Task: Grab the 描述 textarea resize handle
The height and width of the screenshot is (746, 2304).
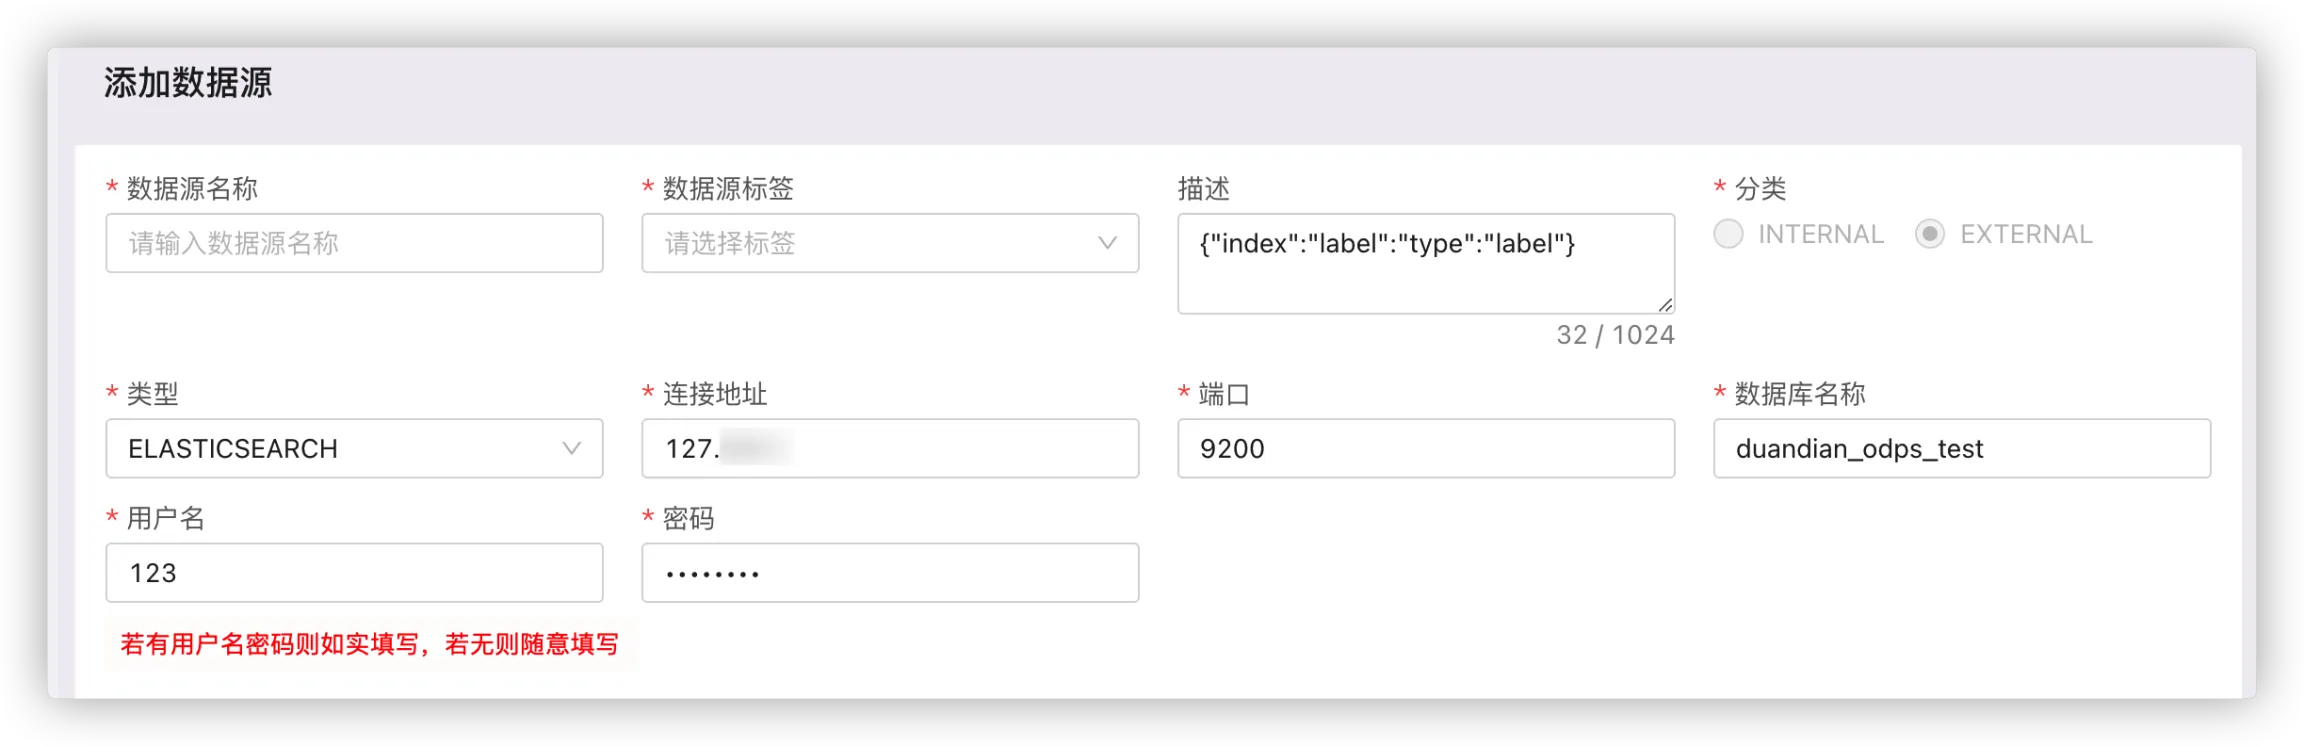Action: (1665, 305)
